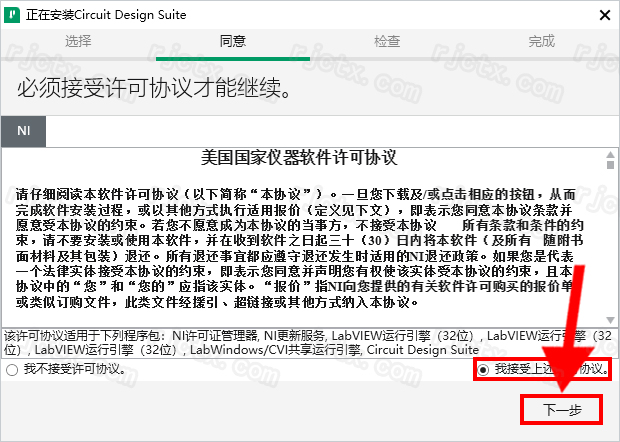Screen dimensions: 620x442
Task: Click the 完成 step label
Action: pos(541,42)
